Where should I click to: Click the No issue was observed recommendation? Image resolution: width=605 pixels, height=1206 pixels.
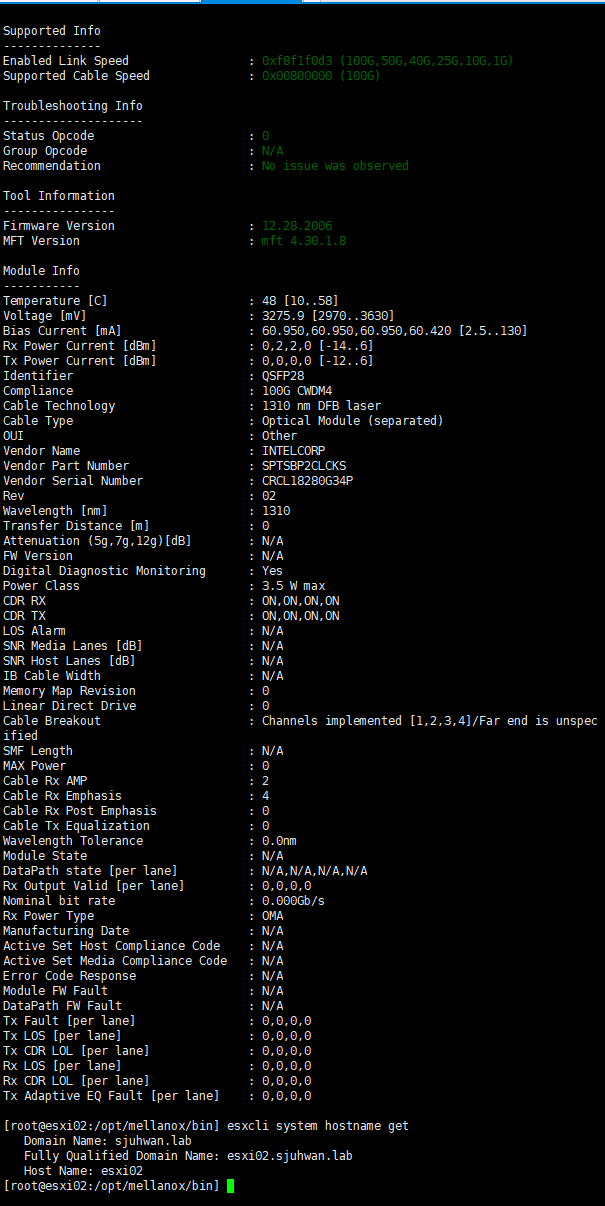tap(335, 166)
